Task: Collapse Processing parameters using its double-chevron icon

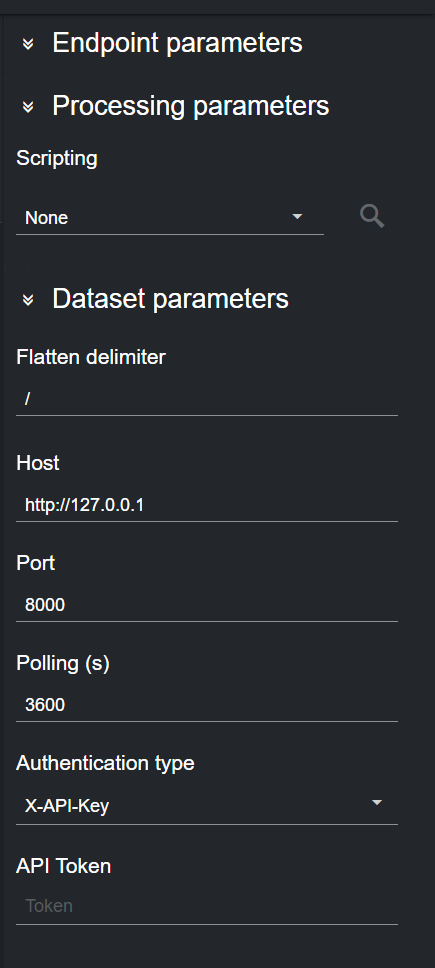Action: click(28, 107)
